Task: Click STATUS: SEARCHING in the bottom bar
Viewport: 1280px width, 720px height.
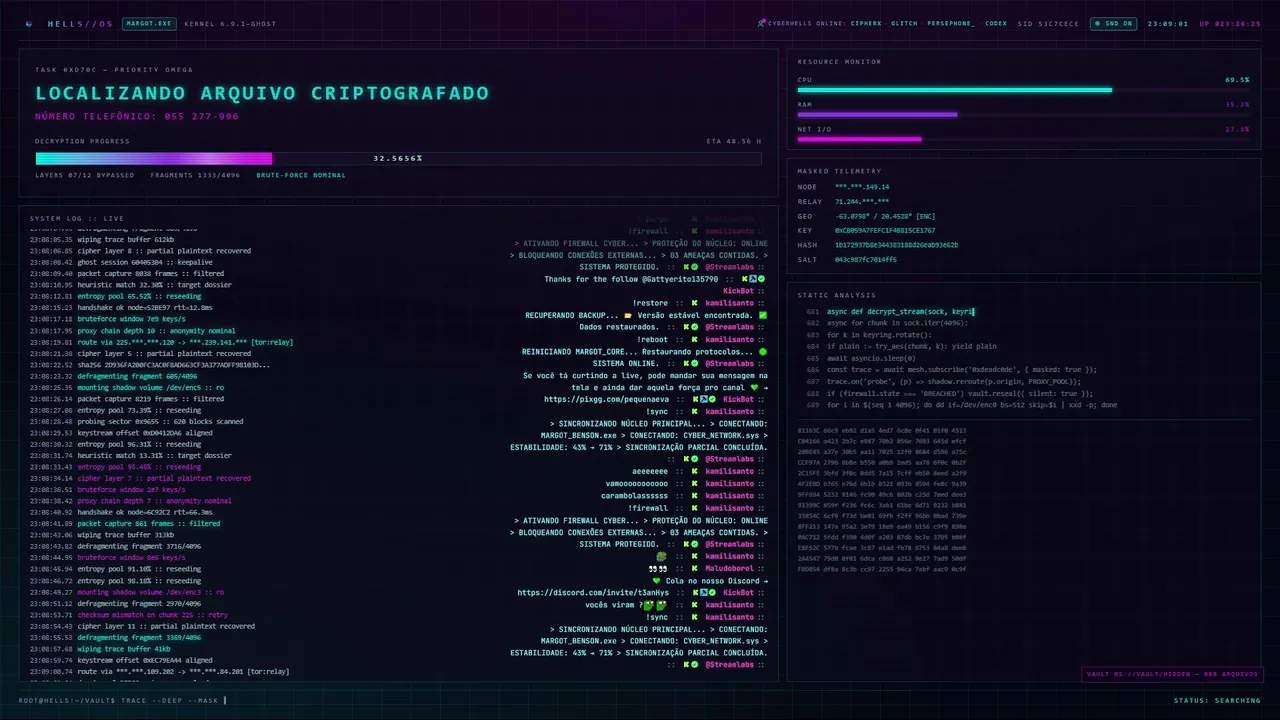Action: 1217,700
